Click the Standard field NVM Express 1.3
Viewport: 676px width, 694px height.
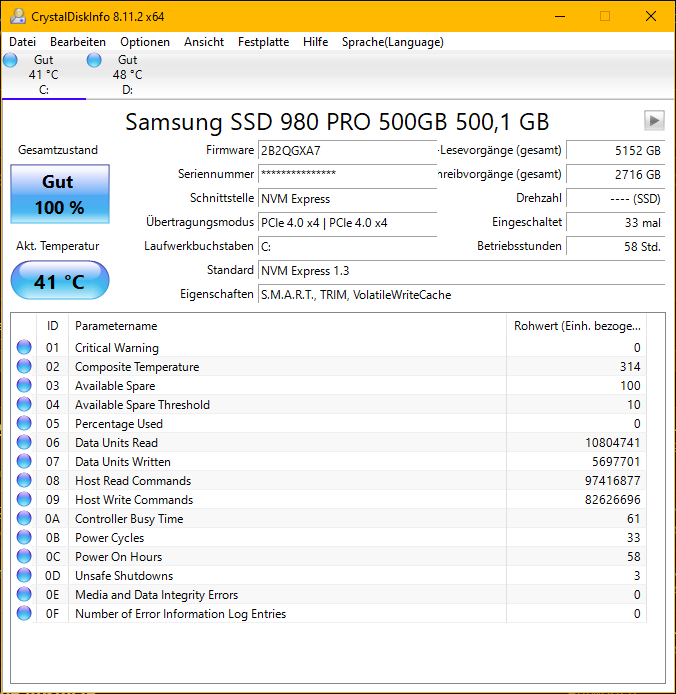click(x=461, y=270)
